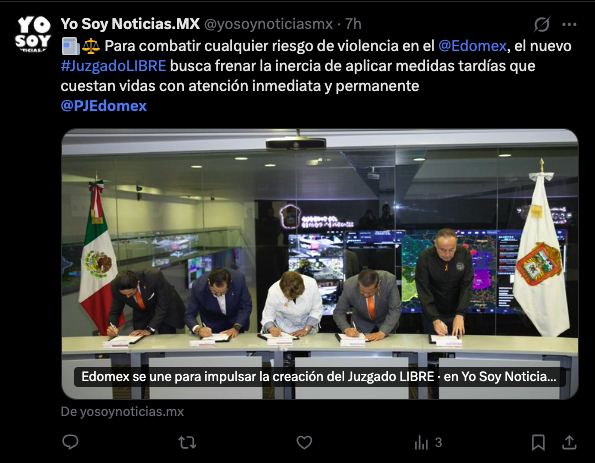
Task: Share the tweet via upload icon
Action: (x=569, y=443)
